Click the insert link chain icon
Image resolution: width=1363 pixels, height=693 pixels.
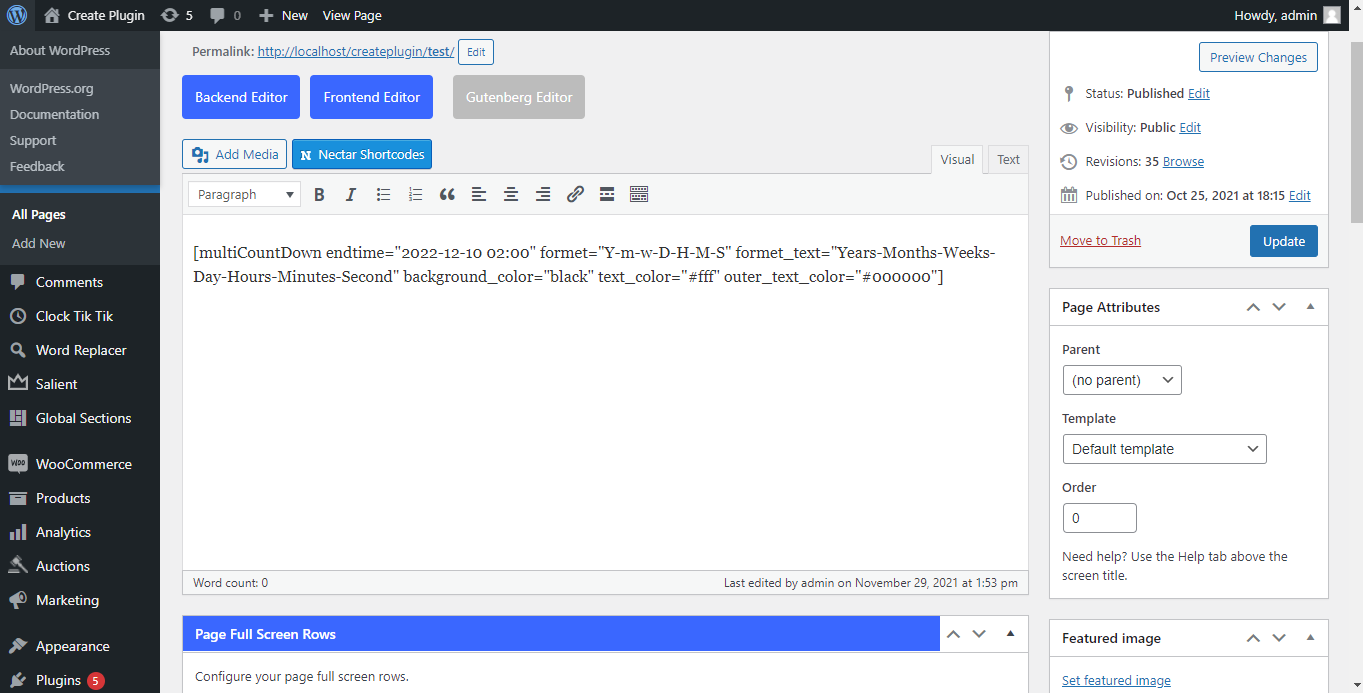[575, 195]
